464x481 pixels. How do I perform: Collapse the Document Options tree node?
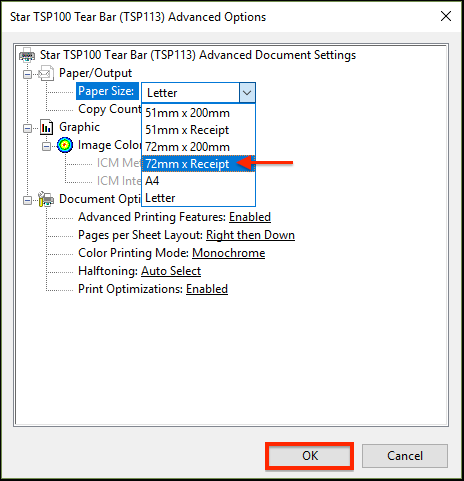[x=28, y=200]
